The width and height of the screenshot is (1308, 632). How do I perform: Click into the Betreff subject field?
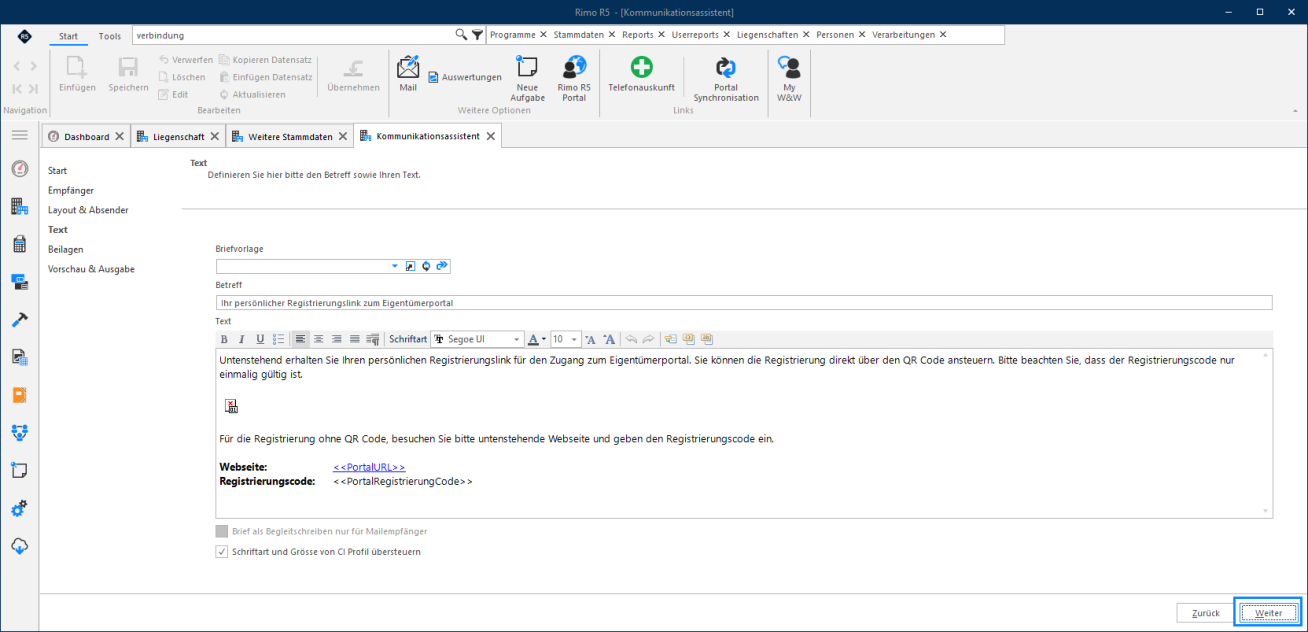[744, 302]
